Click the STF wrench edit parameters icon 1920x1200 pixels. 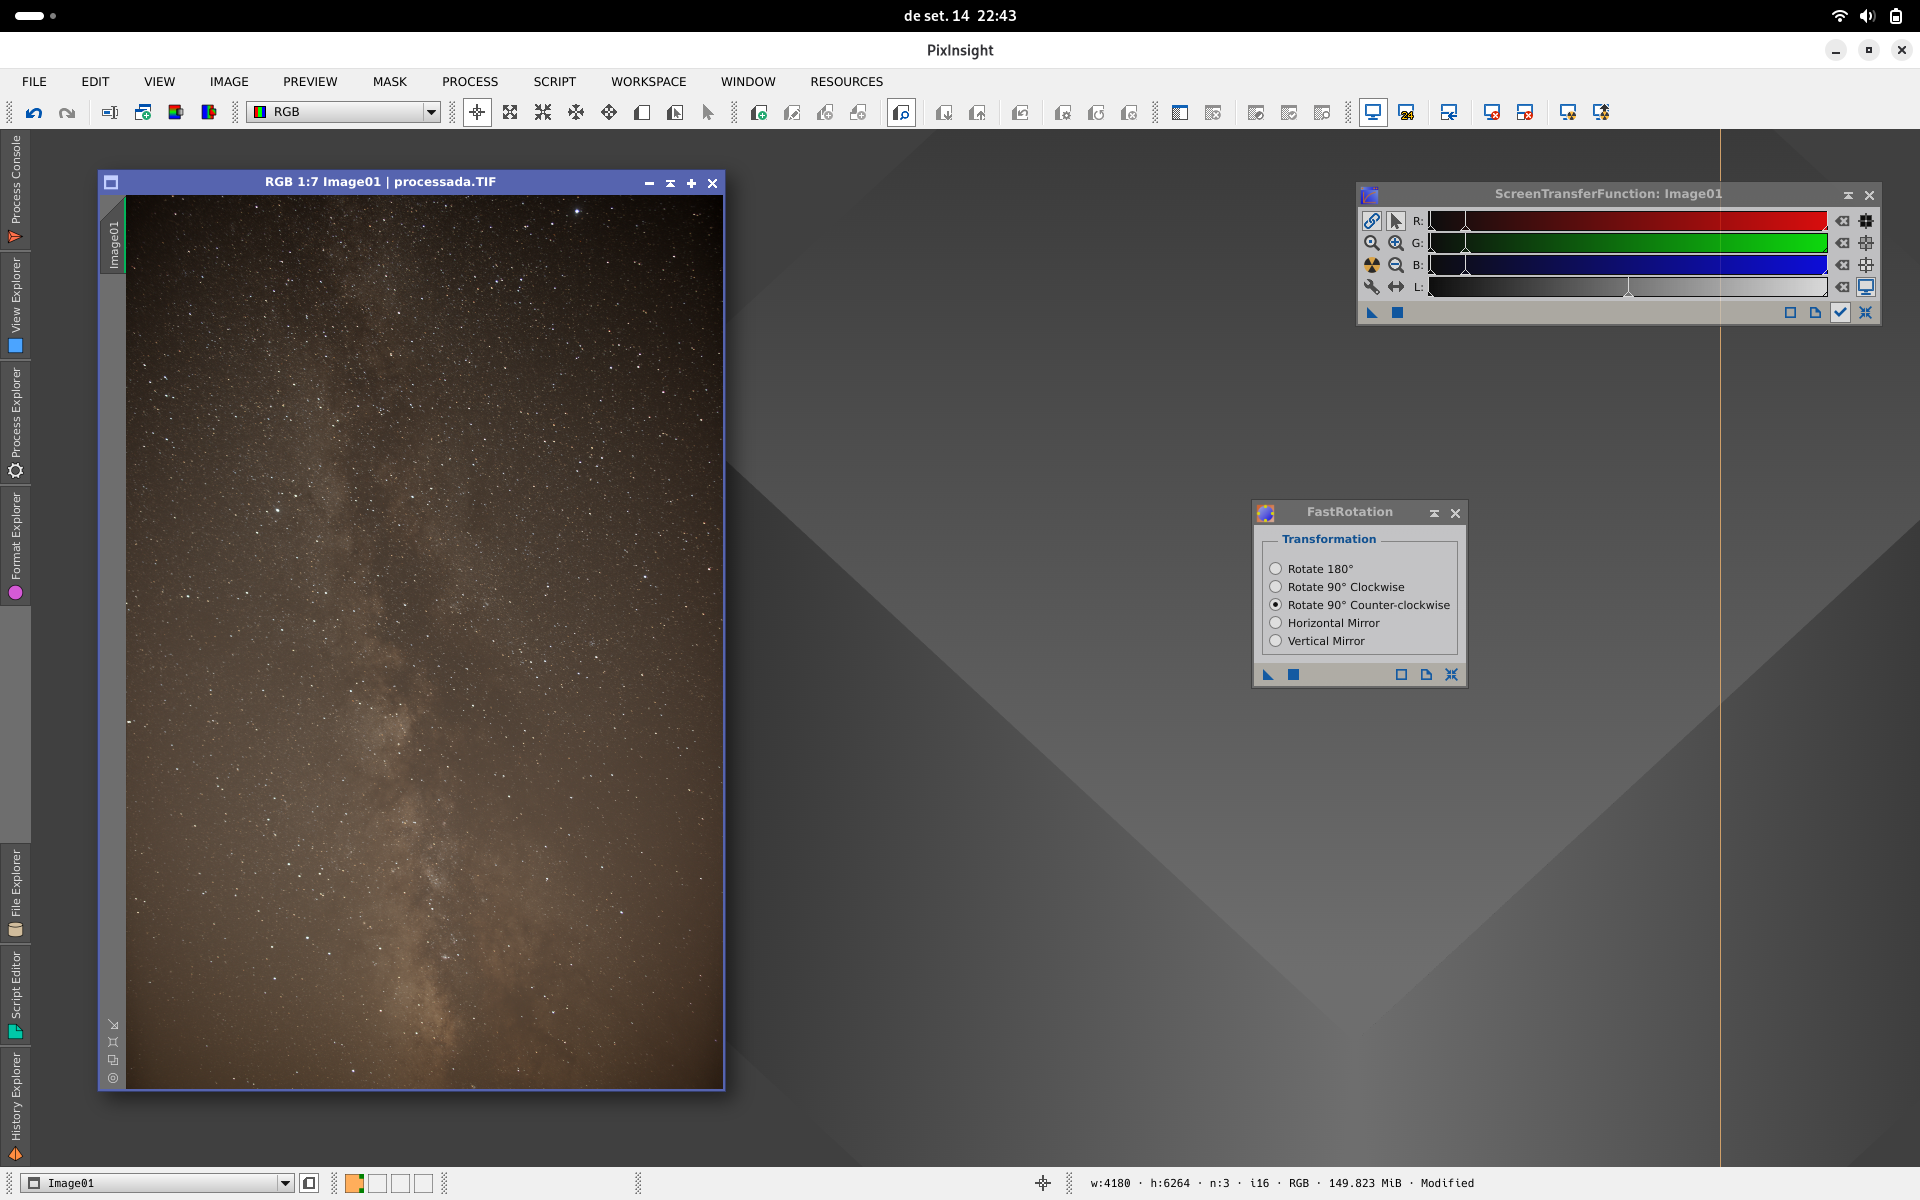coord(1372,287)
